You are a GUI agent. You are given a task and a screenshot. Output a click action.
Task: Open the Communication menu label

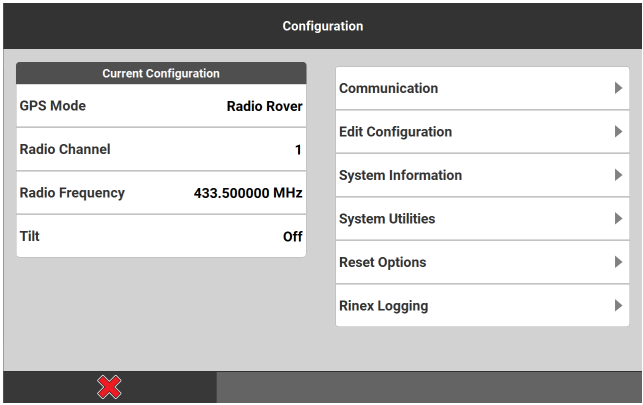pos(388,89)
